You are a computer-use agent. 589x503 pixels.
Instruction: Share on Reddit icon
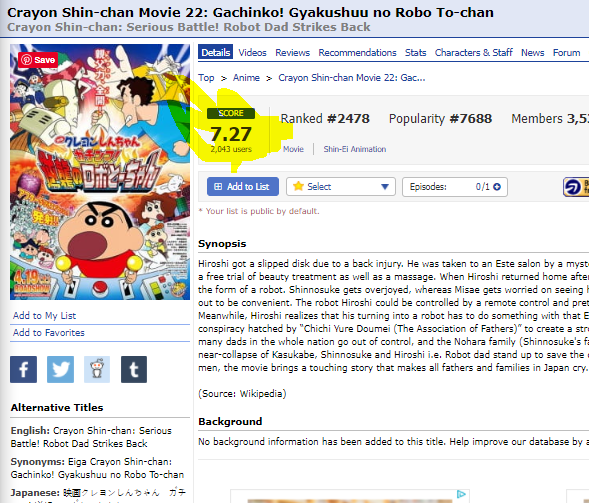coord(97,369)
